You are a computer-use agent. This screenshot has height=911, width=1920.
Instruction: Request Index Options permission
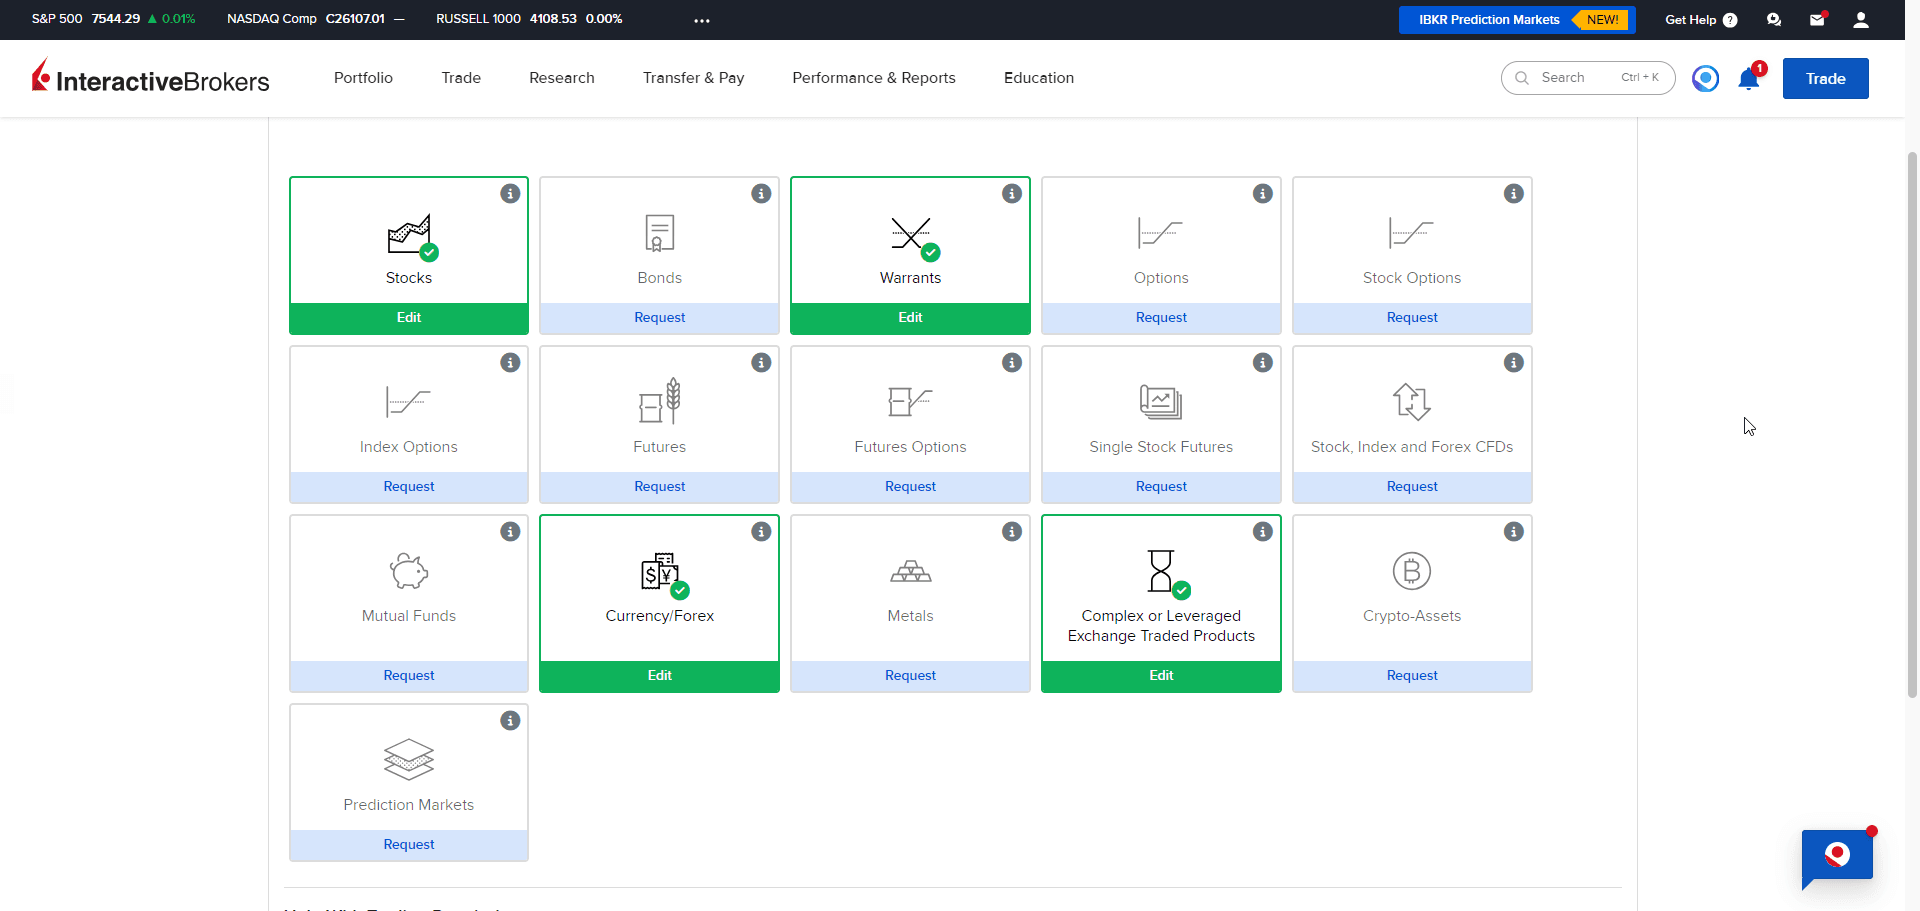pyautogui.click(x=409, y=487)
